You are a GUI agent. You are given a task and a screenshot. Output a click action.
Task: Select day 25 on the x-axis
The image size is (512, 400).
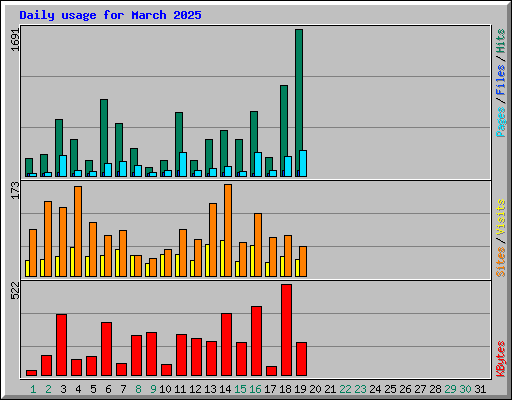pos(390,389)
